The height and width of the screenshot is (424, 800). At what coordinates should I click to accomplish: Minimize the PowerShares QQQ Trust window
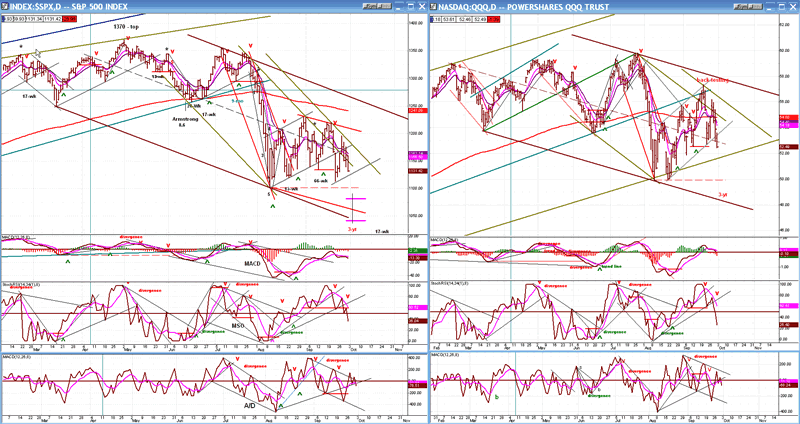click(x=771, y=5)
